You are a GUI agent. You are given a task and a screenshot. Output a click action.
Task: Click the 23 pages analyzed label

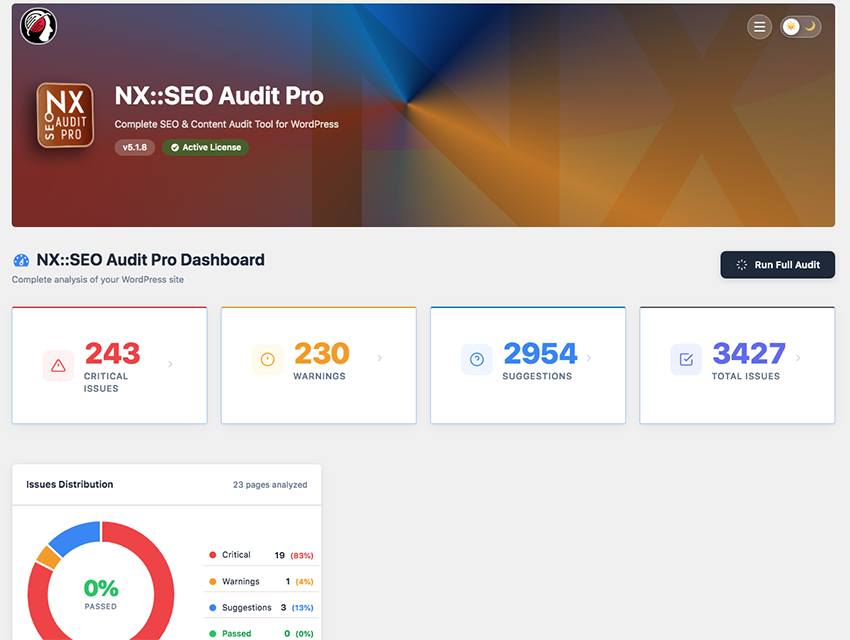(270, 484)
